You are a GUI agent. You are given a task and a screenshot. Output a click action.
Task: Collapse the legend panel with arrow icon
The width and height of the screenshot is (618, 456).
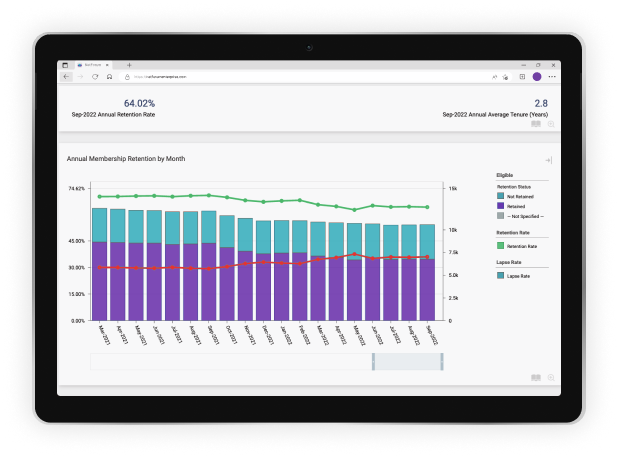pos(549,160)
